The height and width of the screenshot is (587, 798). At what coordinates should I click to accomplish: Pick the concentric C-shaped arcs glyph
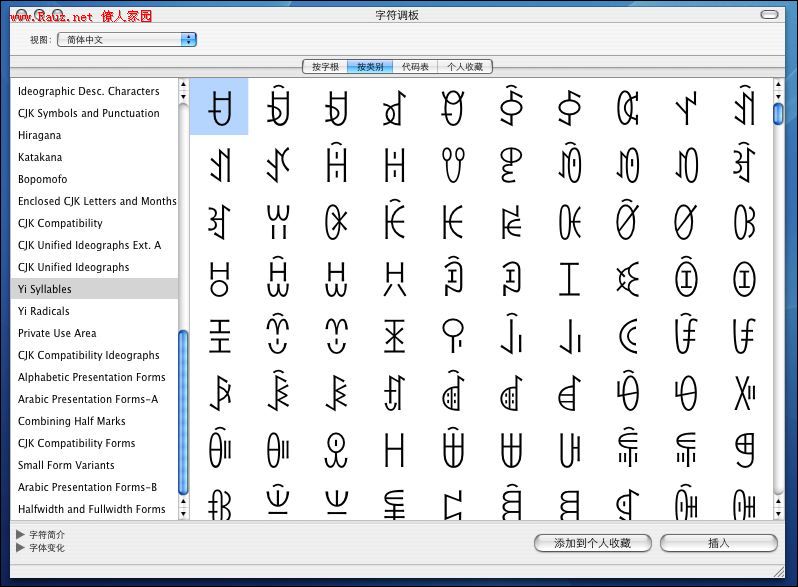628,336
